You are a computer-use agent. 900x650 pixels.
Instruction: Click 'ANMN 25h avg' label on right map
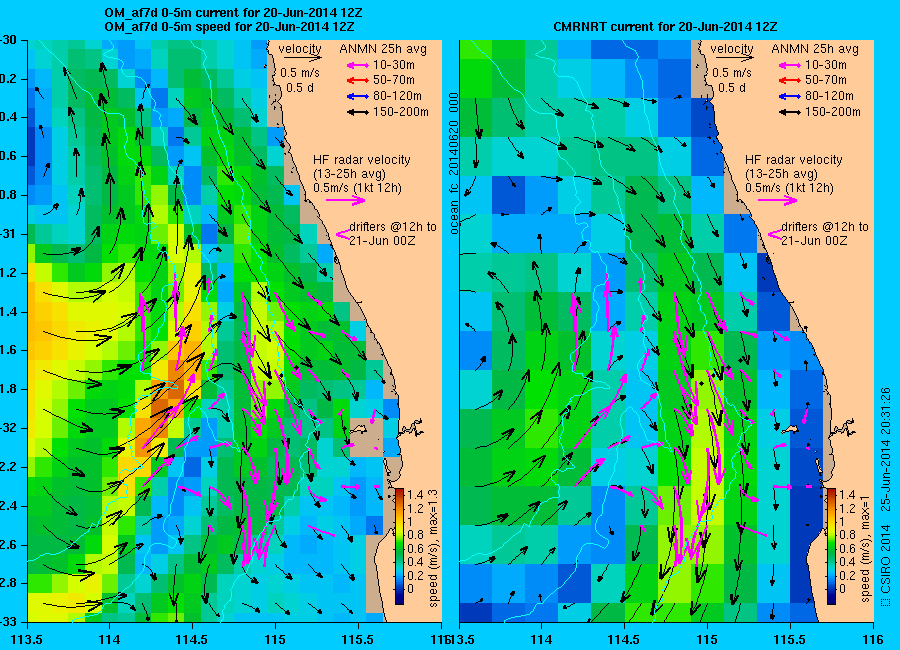point(815,49)
